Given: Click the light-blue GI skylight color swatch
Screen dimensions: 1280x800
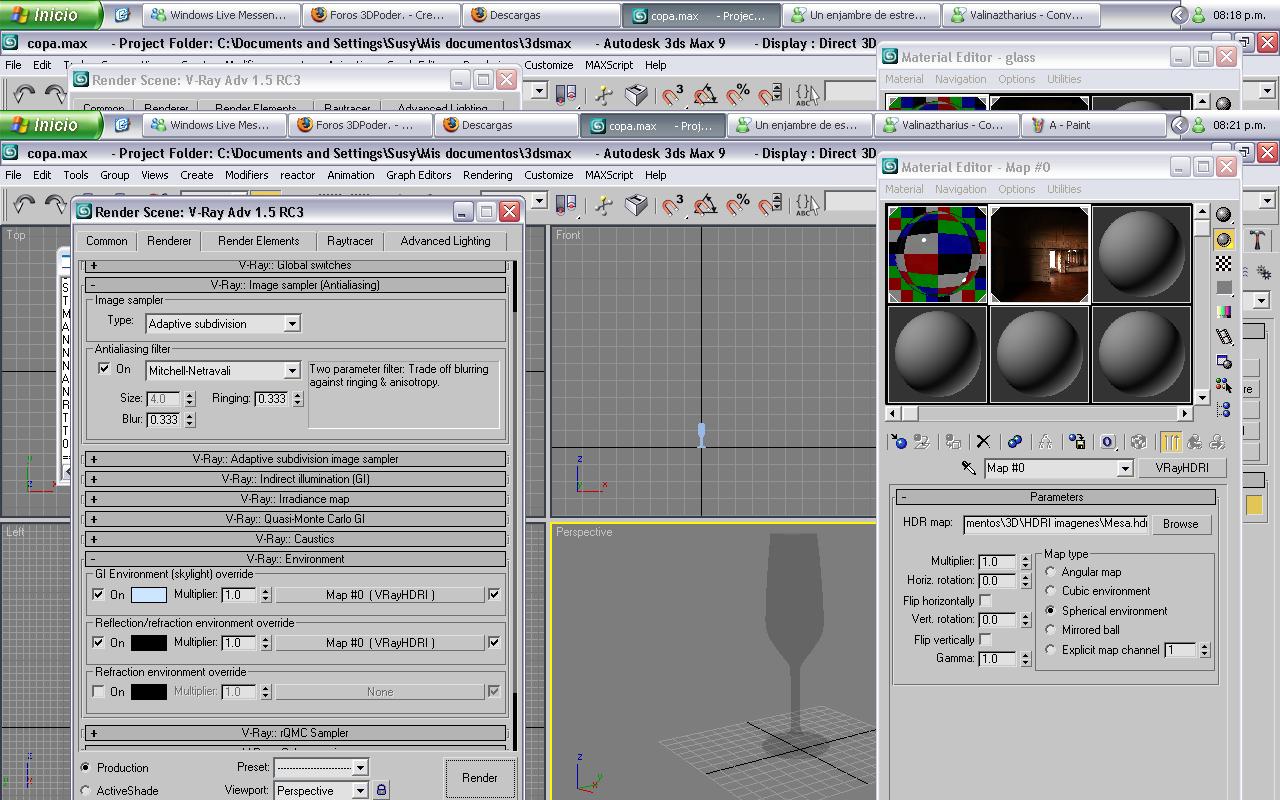Looking at the screenshot, I should tap(149, 595).
